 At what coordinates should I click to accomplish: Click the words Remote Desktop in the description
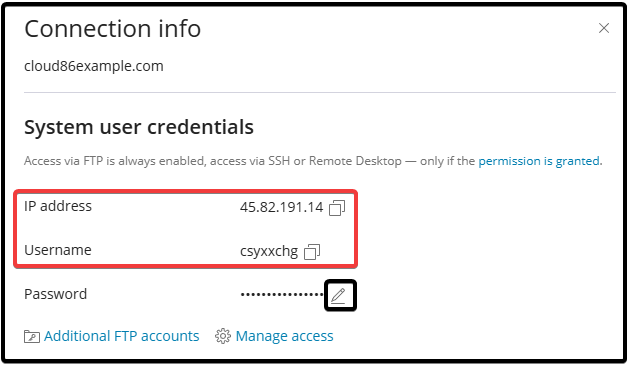355,161
